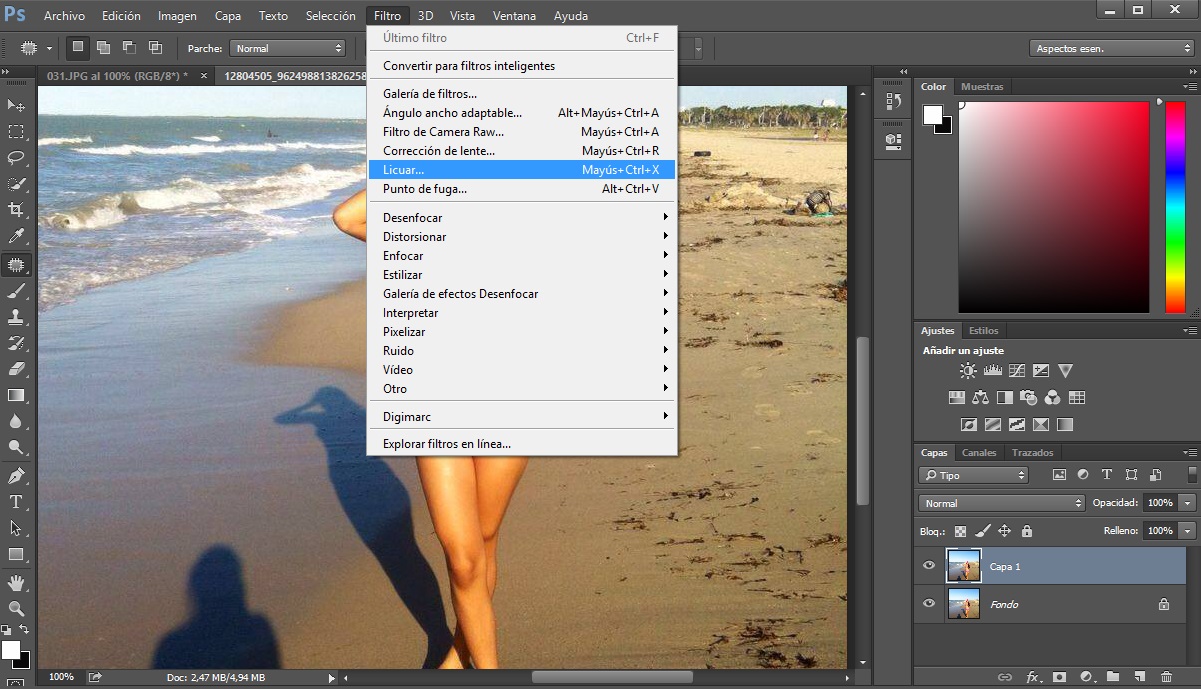Open the Opacidad slider dropdown
Viewport: 1201px width, 689px height.
(x=1187, y=503)
